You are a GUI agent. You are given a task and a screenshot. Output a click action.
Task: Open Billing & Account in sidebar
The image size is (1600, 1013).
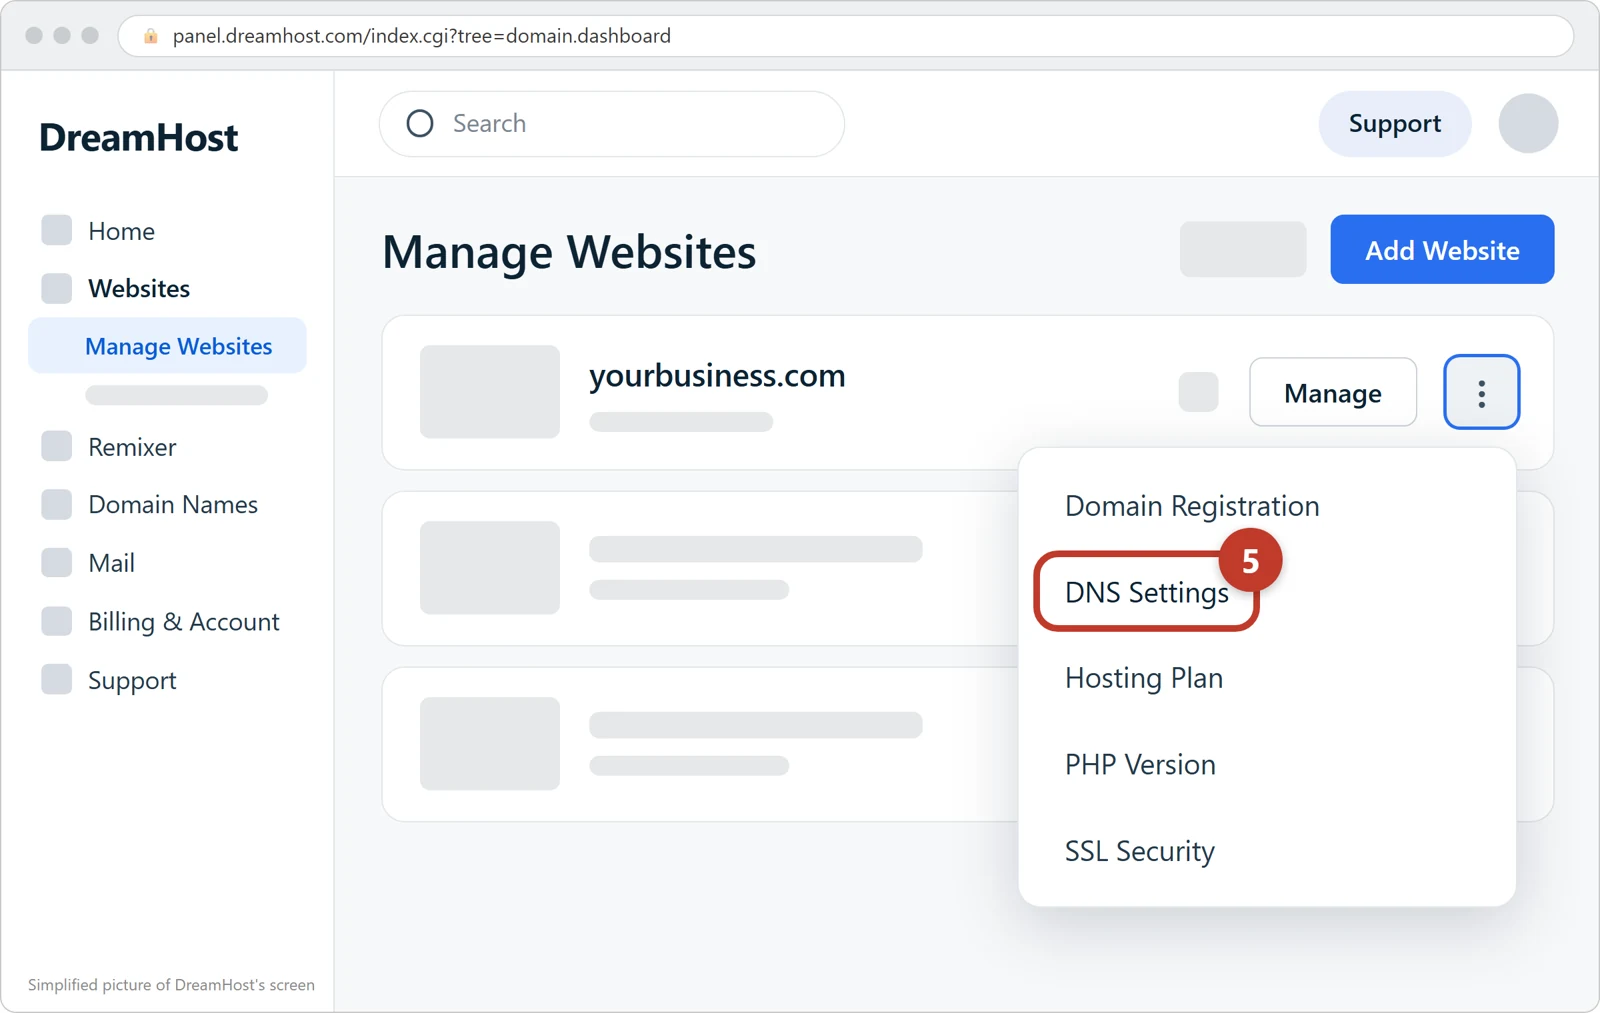(184, 622)
